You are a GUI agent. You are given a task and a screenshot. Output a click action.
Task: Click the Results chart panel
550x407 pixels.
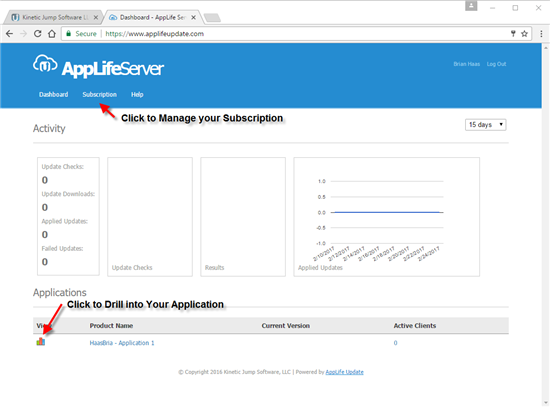coord(243,217)
